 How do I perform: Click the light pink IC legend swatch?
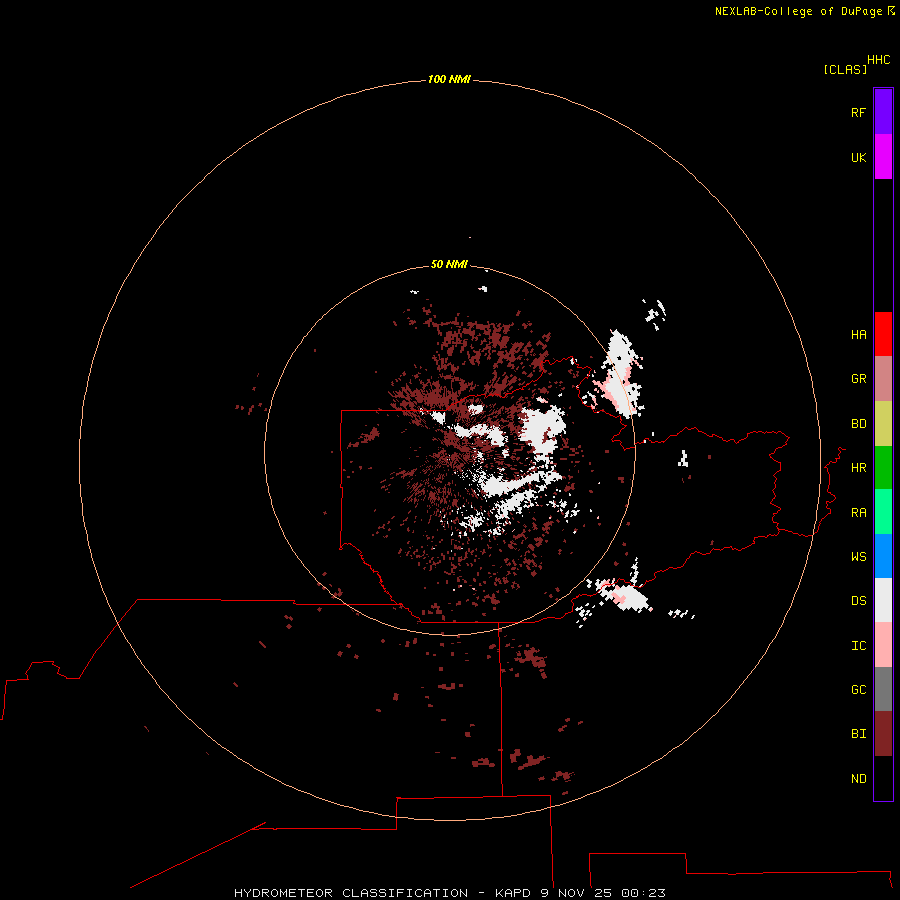pyautogui.click(x=883, y=645)
